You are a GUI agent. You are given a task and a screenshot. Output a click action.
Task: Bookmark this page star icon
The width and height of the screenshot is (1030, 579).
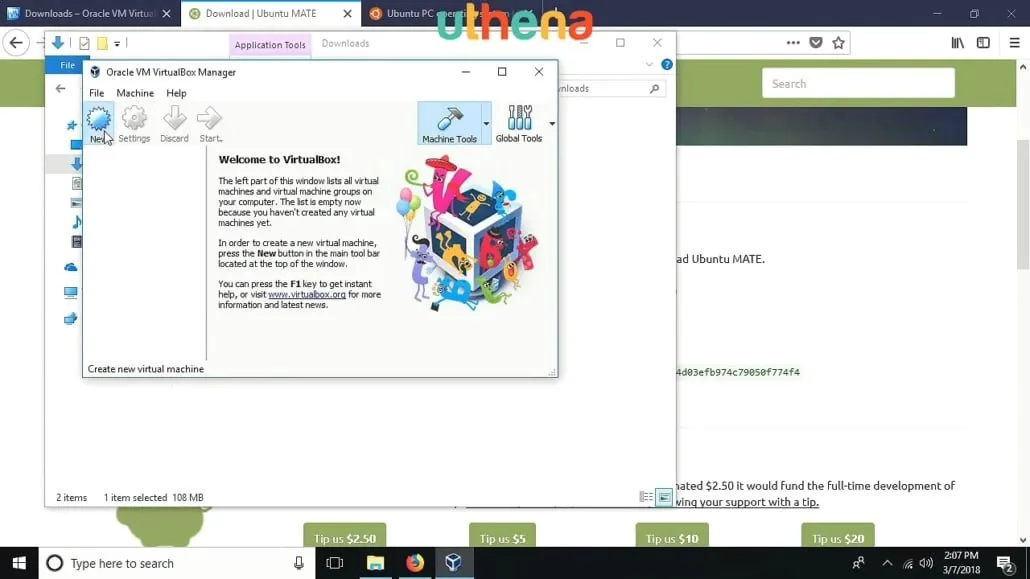tap(838, 43)
